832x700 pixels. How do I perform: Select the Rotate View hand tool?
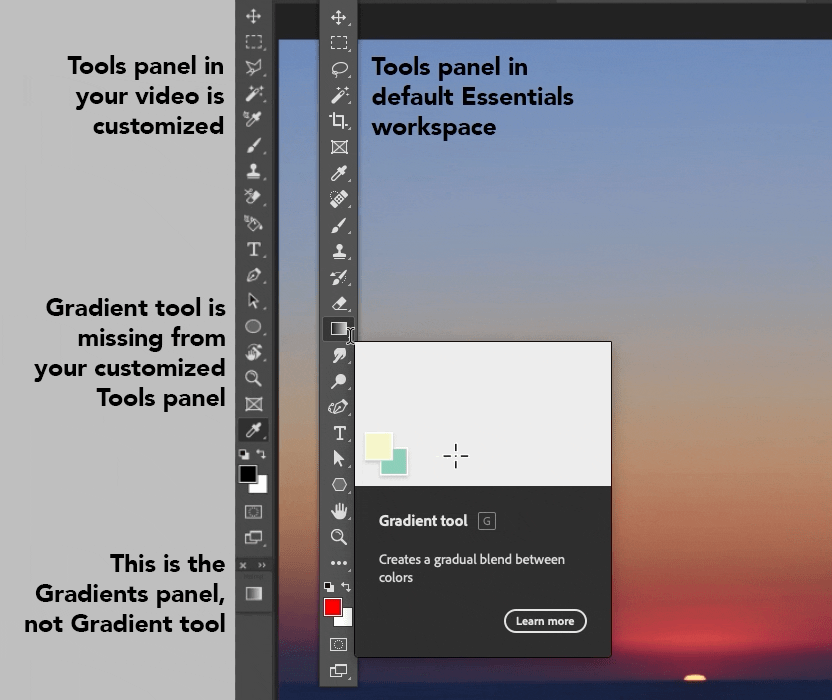254,352
